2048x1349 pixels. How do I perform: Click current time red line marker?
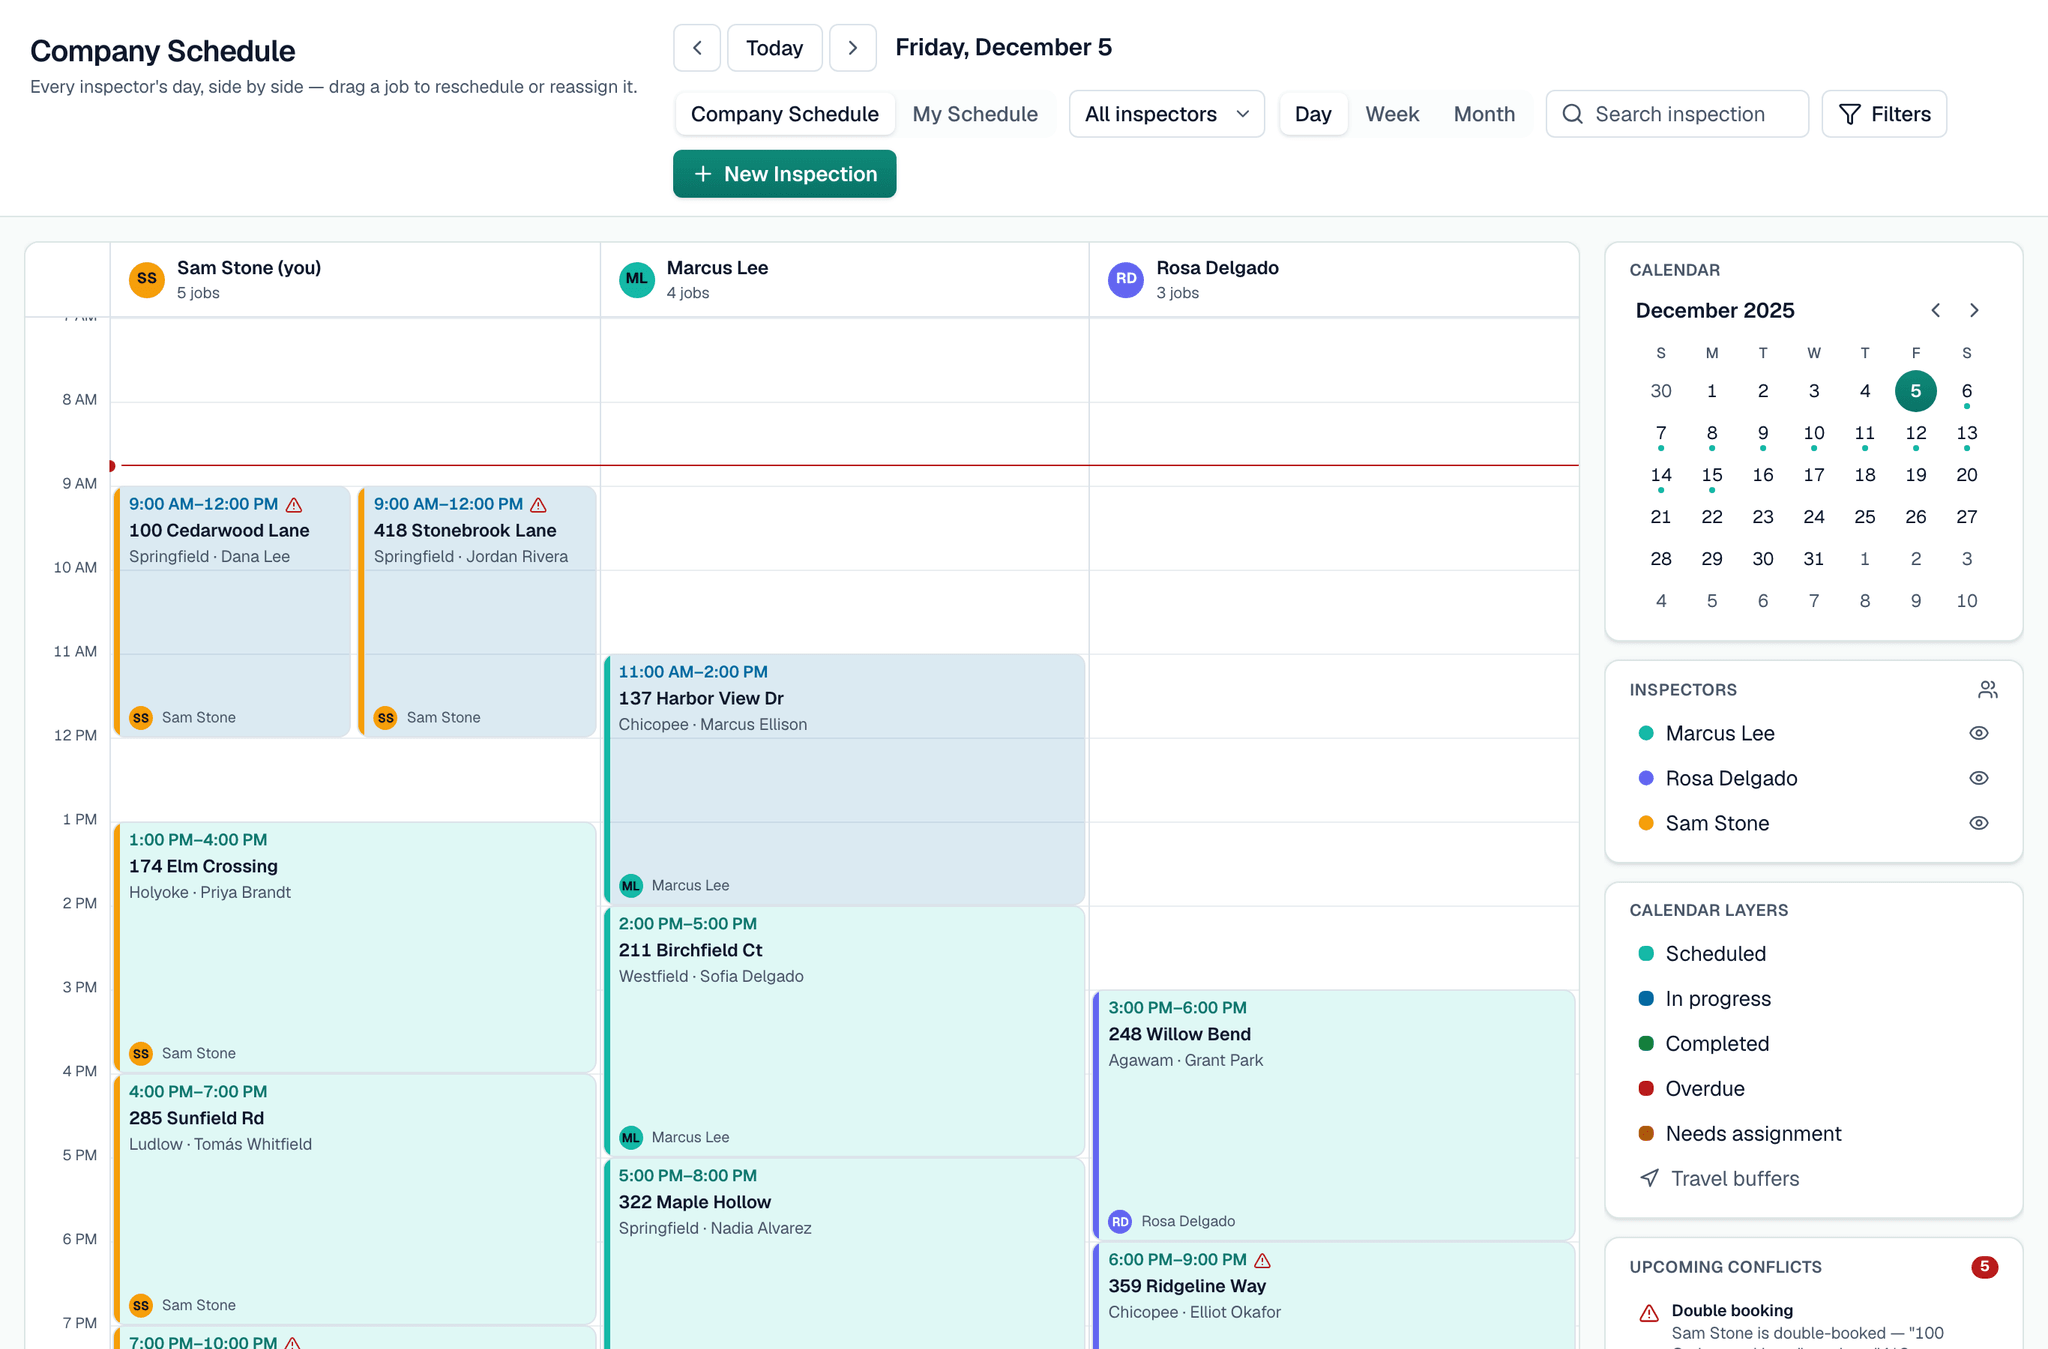[112, 466]
